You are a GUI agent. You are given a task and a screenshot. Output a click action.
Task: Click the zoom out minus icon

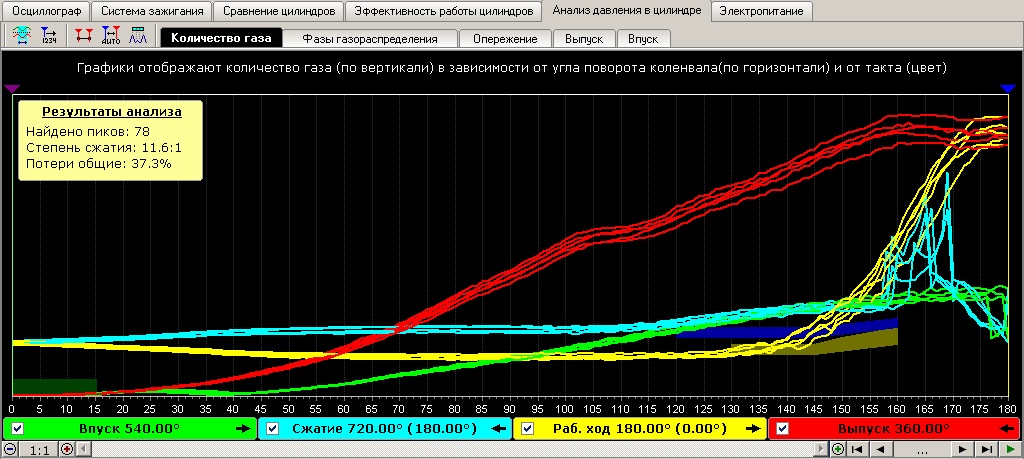pyautogui.click(x=9, y=449)
